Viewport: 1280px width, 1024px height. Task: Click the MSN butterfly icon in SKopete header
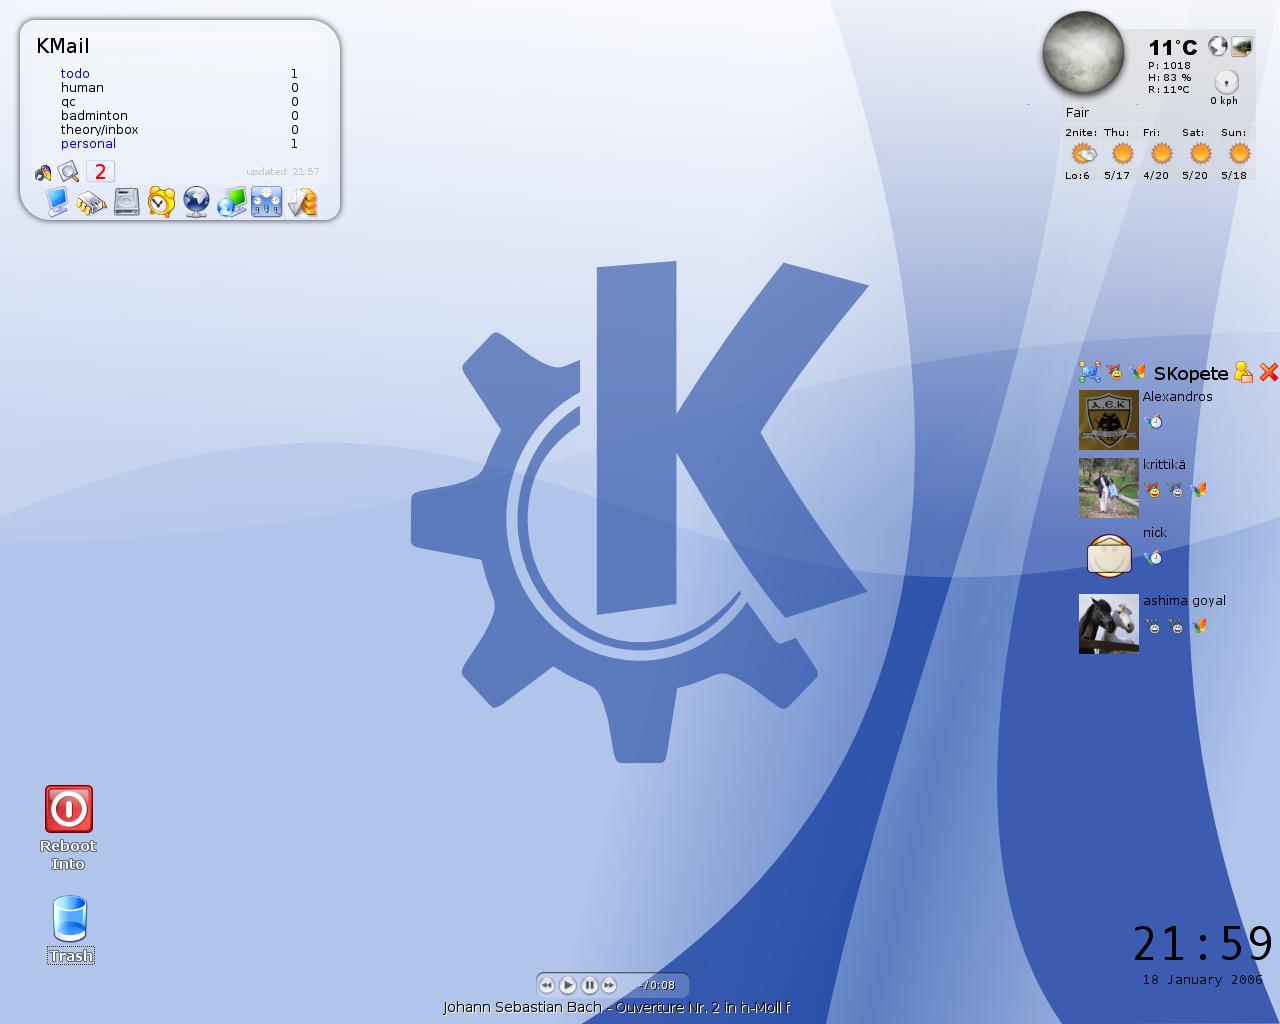1137,372
